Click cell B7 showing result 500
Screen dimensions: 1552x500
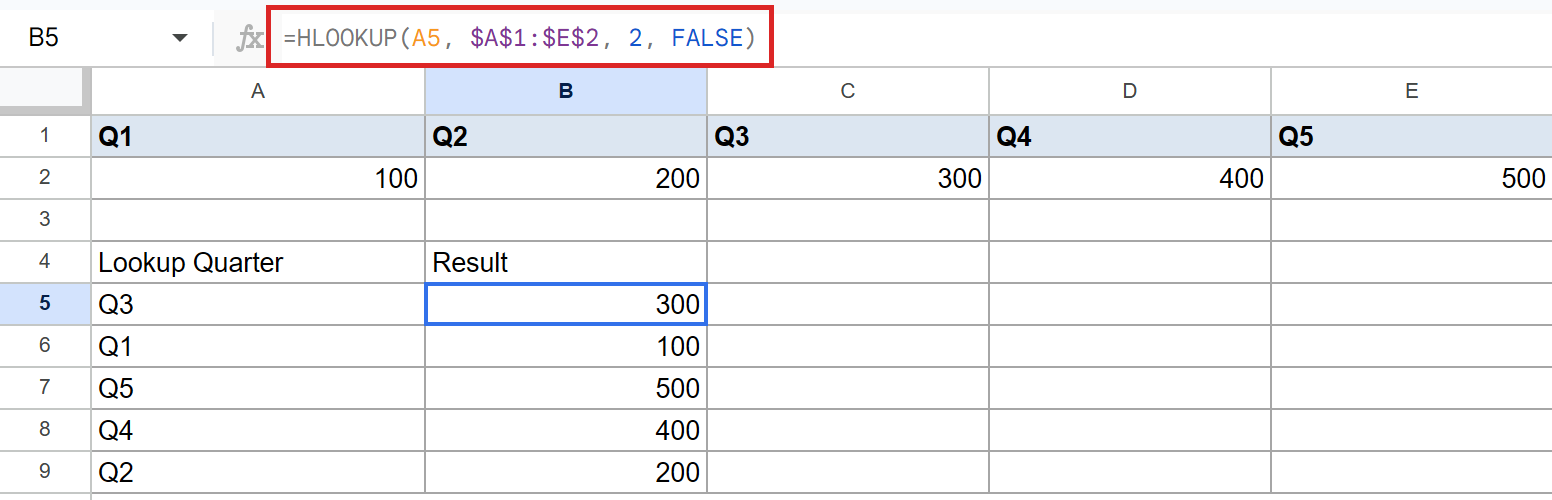pos(566,388)
